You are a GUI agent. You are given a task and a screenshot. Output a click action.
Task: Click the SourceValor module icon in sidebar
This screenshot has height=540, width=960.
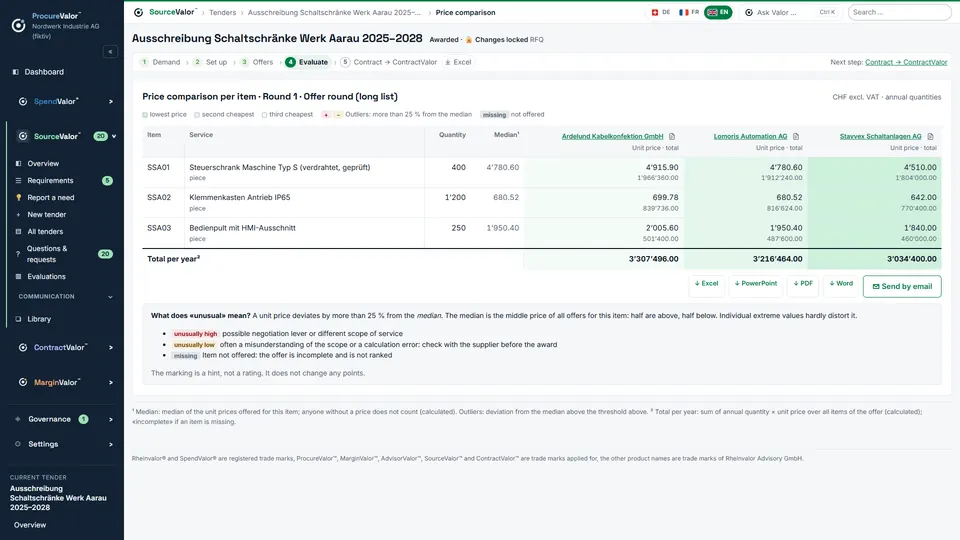tap(23, 136)
